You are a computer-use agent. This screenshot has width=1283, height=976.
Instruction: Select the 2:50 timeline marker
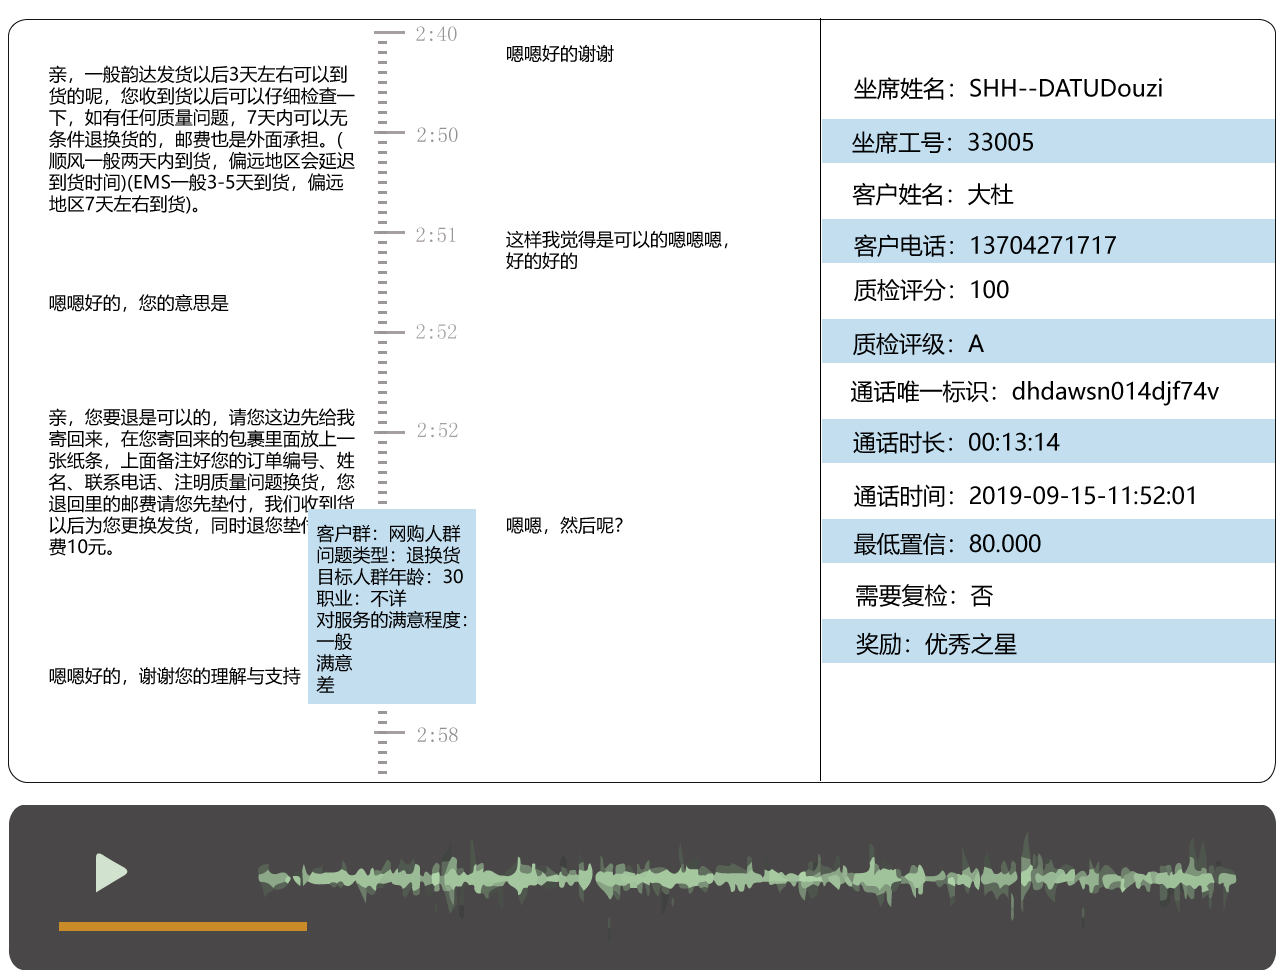coord(436,135)
